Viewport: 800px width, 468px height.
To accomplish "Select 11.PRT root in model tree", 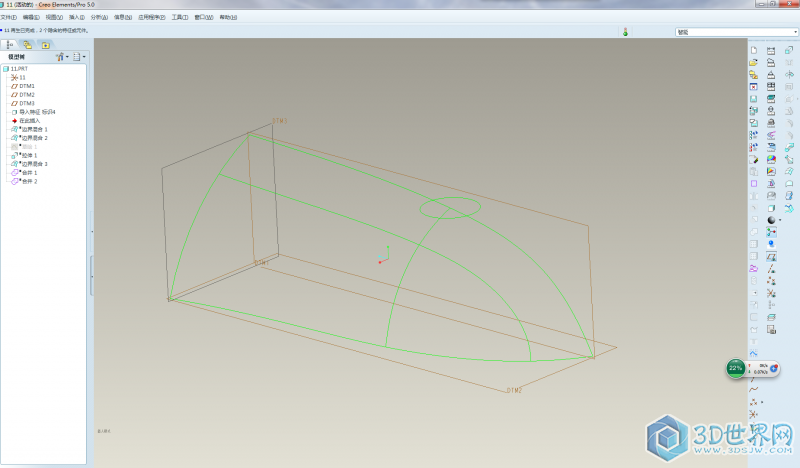I will 15,68.
